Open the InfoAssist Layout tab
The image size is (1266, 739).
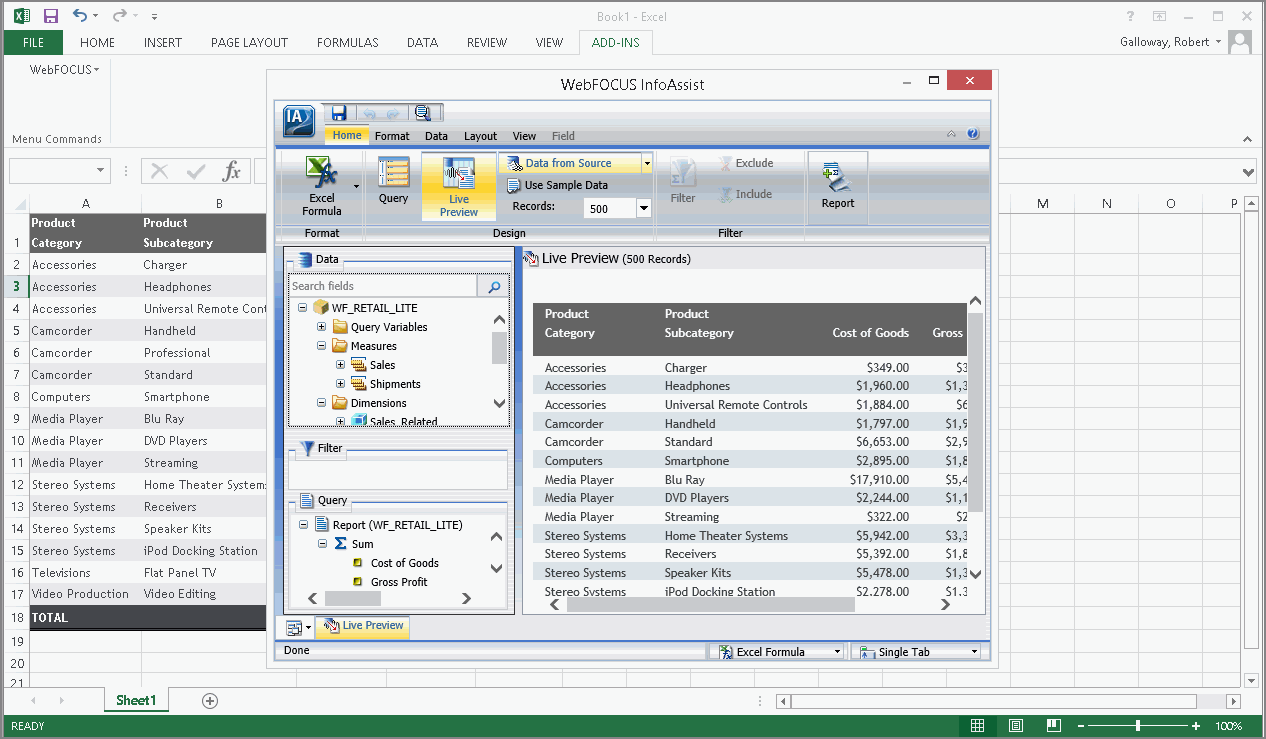[x=480, y=136]
